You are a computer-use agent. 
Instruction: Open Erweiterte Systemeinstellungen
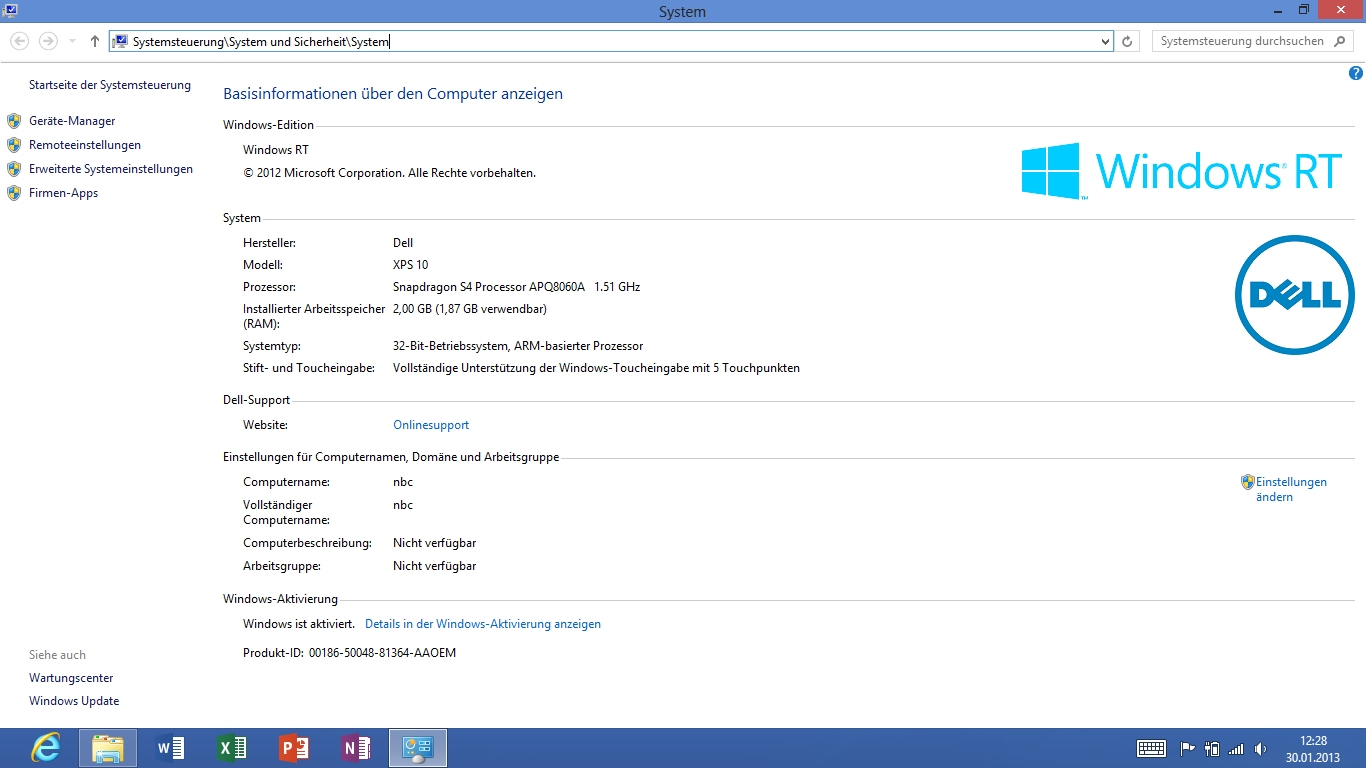pyautogui.click(x=110, y=169)
